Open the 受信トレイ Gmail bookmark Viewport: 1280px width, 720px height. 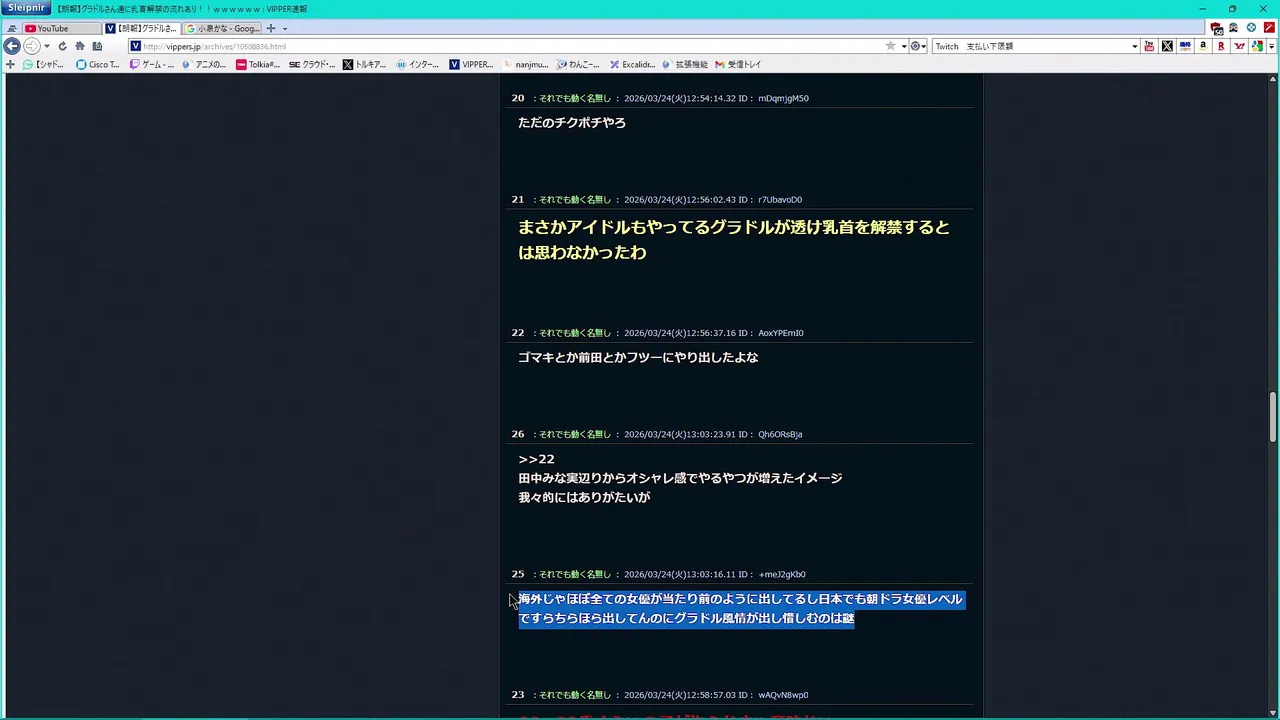coord(738,64)
